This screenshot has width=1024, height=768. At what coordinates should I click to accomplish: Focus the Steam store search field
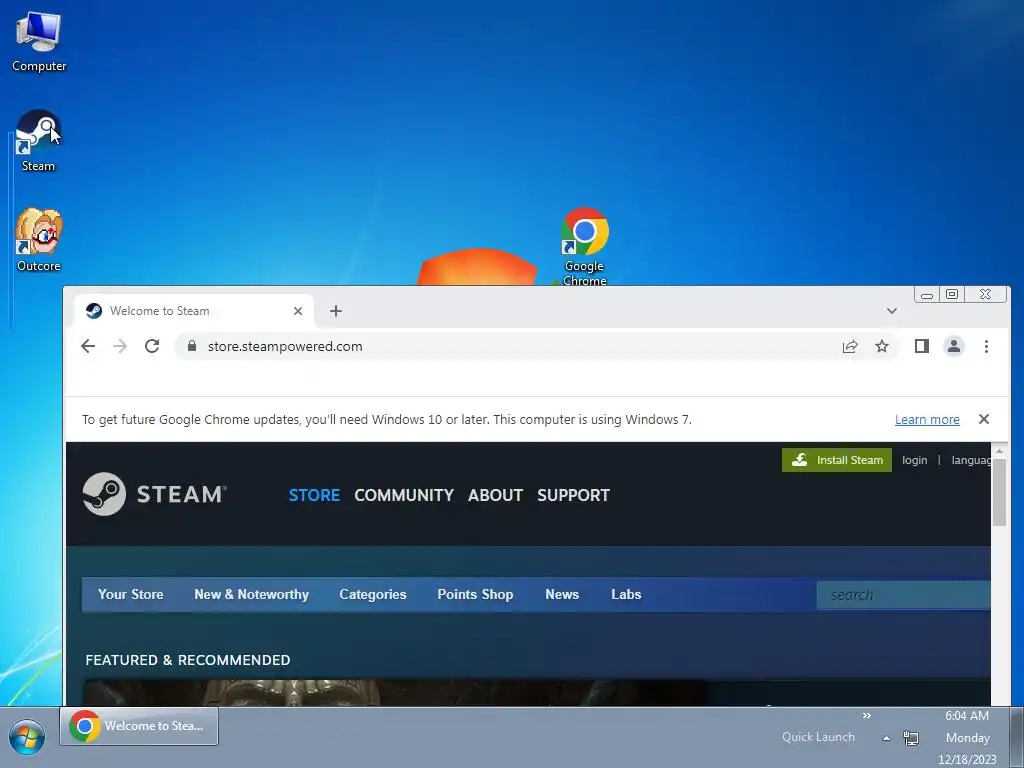pyautogui.click(x=904, y=595)
